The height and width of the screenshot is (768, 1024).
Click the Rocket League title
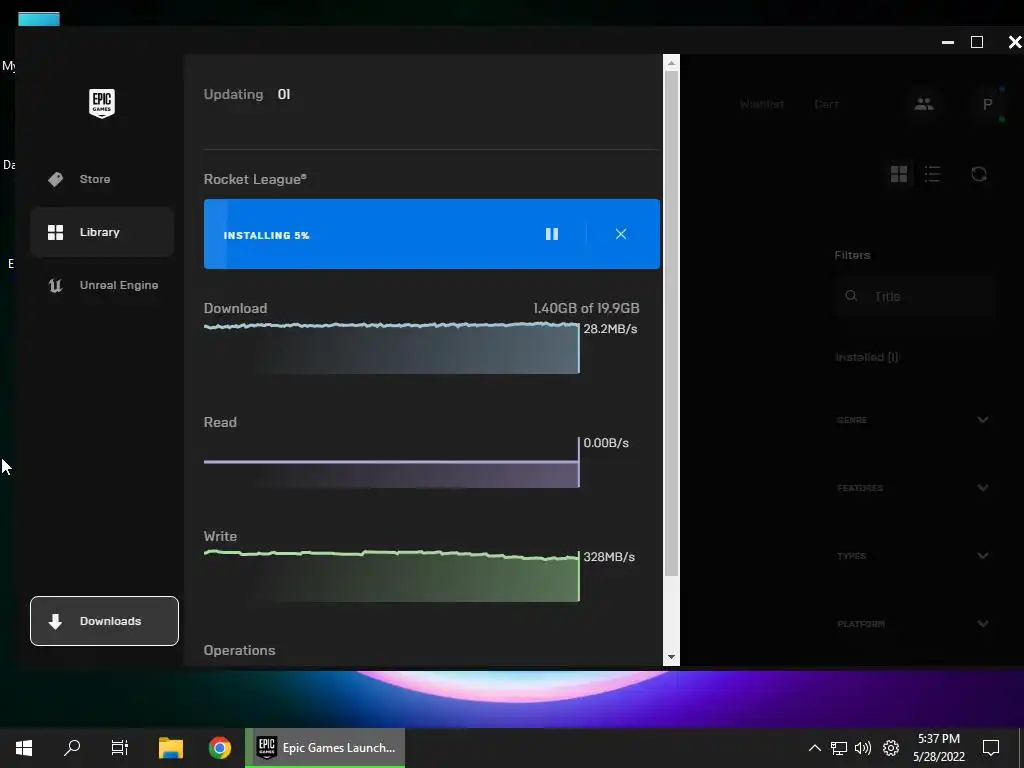[255, 179]
